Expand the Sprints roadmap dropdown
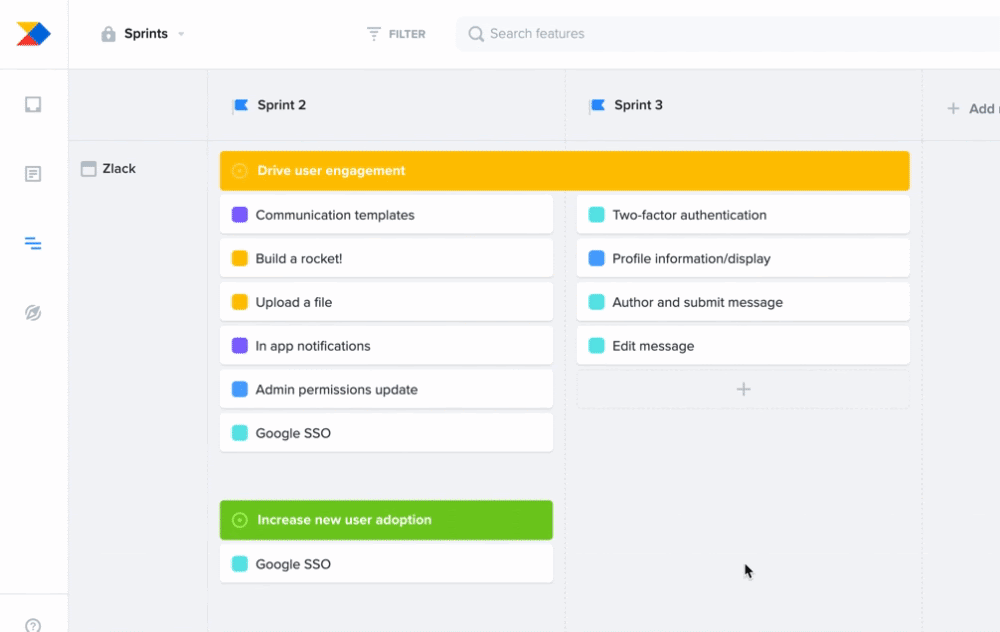1000x632 pixels. 181,34
